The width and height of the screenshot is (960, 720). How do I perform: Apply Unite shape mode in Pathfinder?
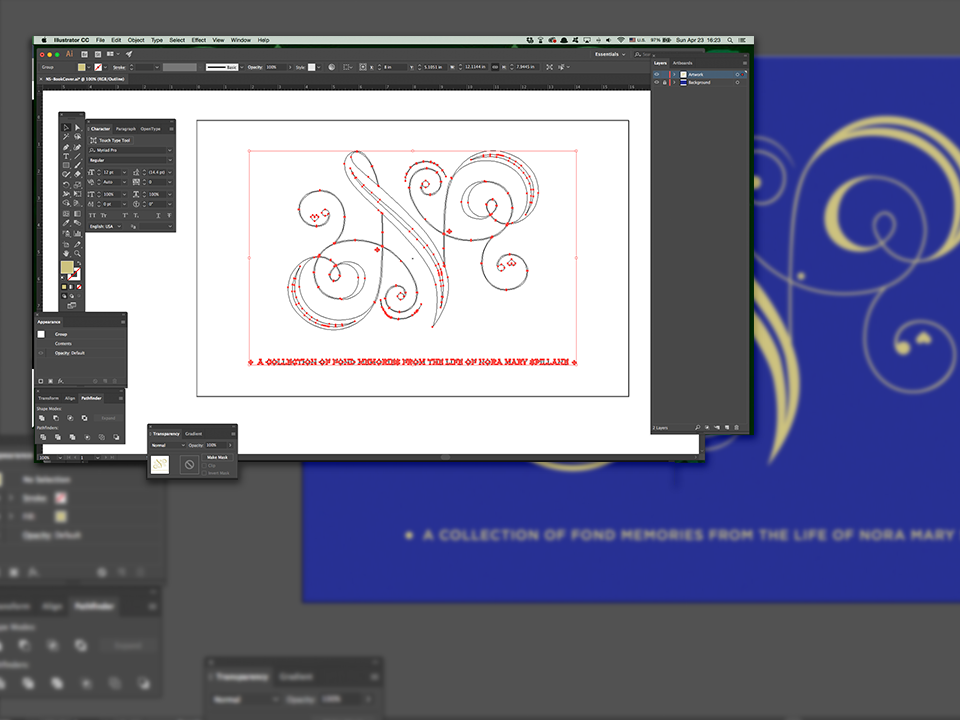pos(42,418)
